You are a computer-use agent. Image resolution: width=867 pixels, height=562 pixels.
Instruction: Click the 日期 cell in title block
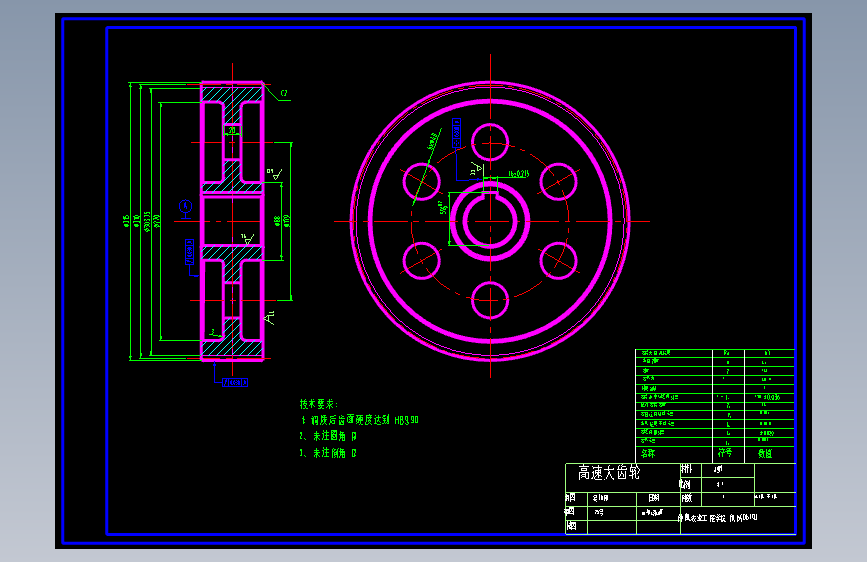654,498
